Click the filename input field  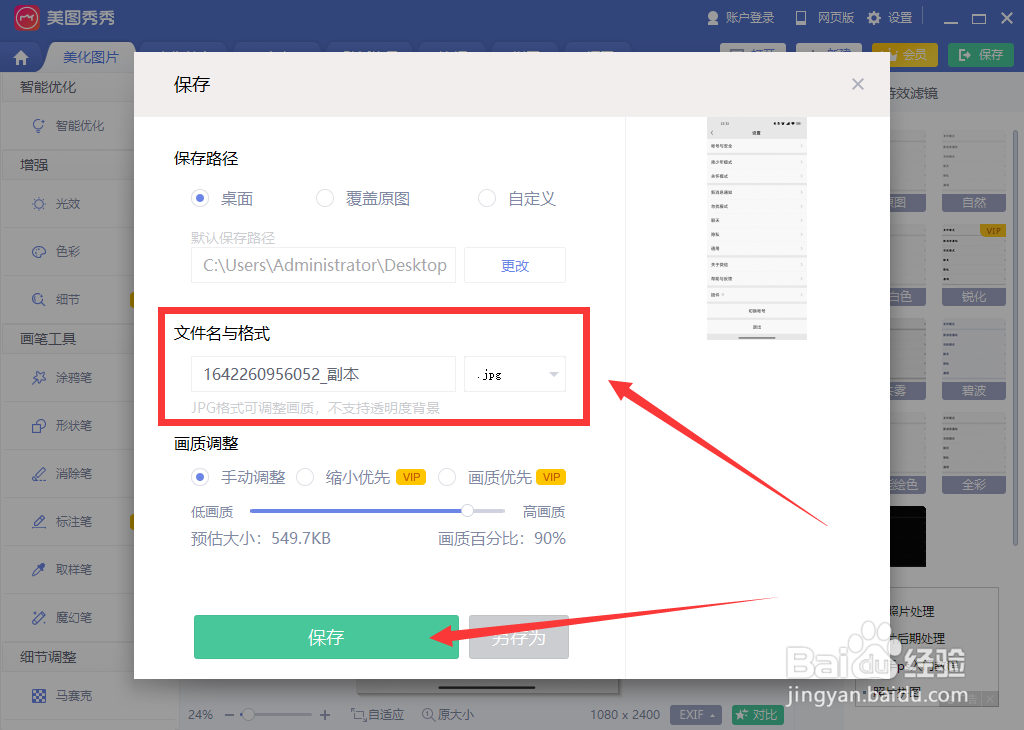[322, 374]
